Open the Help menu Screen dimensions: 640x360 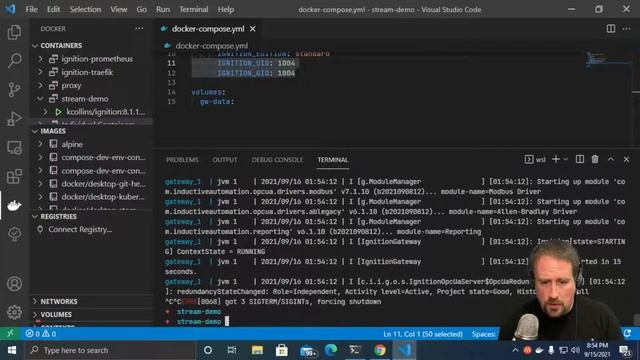click(226, 9)
